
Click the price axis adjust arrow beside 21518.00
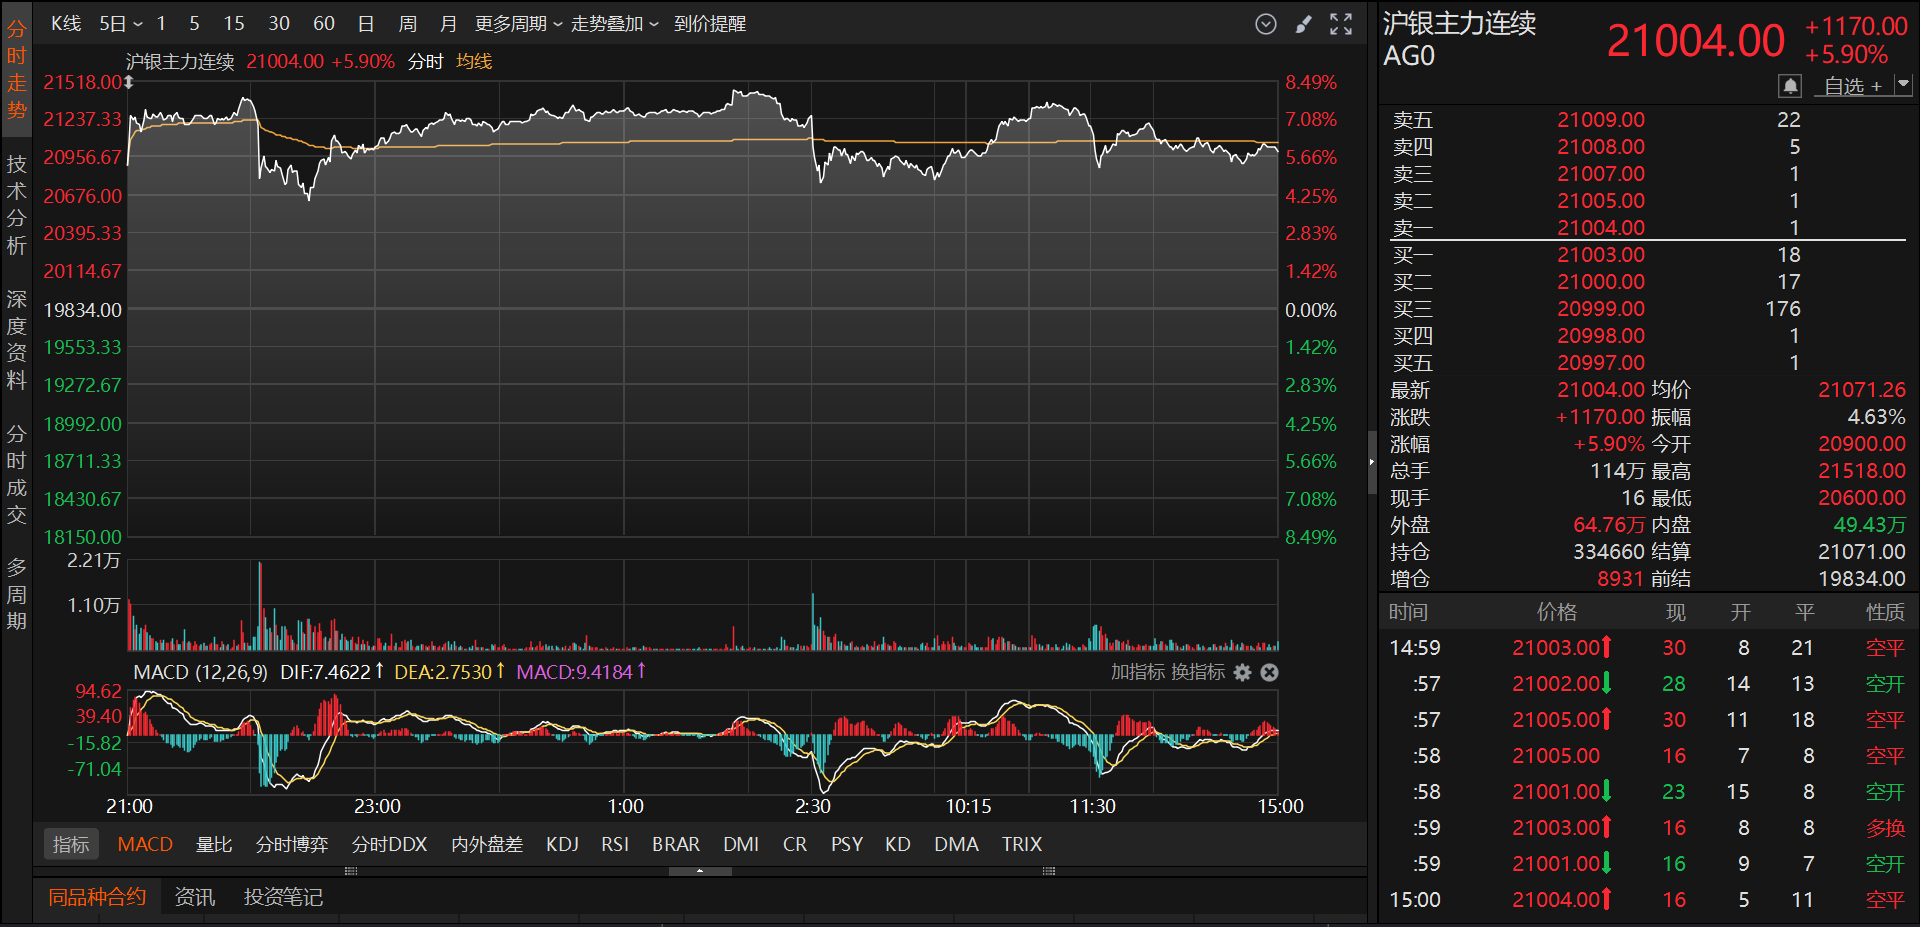(x=129, y=82)
